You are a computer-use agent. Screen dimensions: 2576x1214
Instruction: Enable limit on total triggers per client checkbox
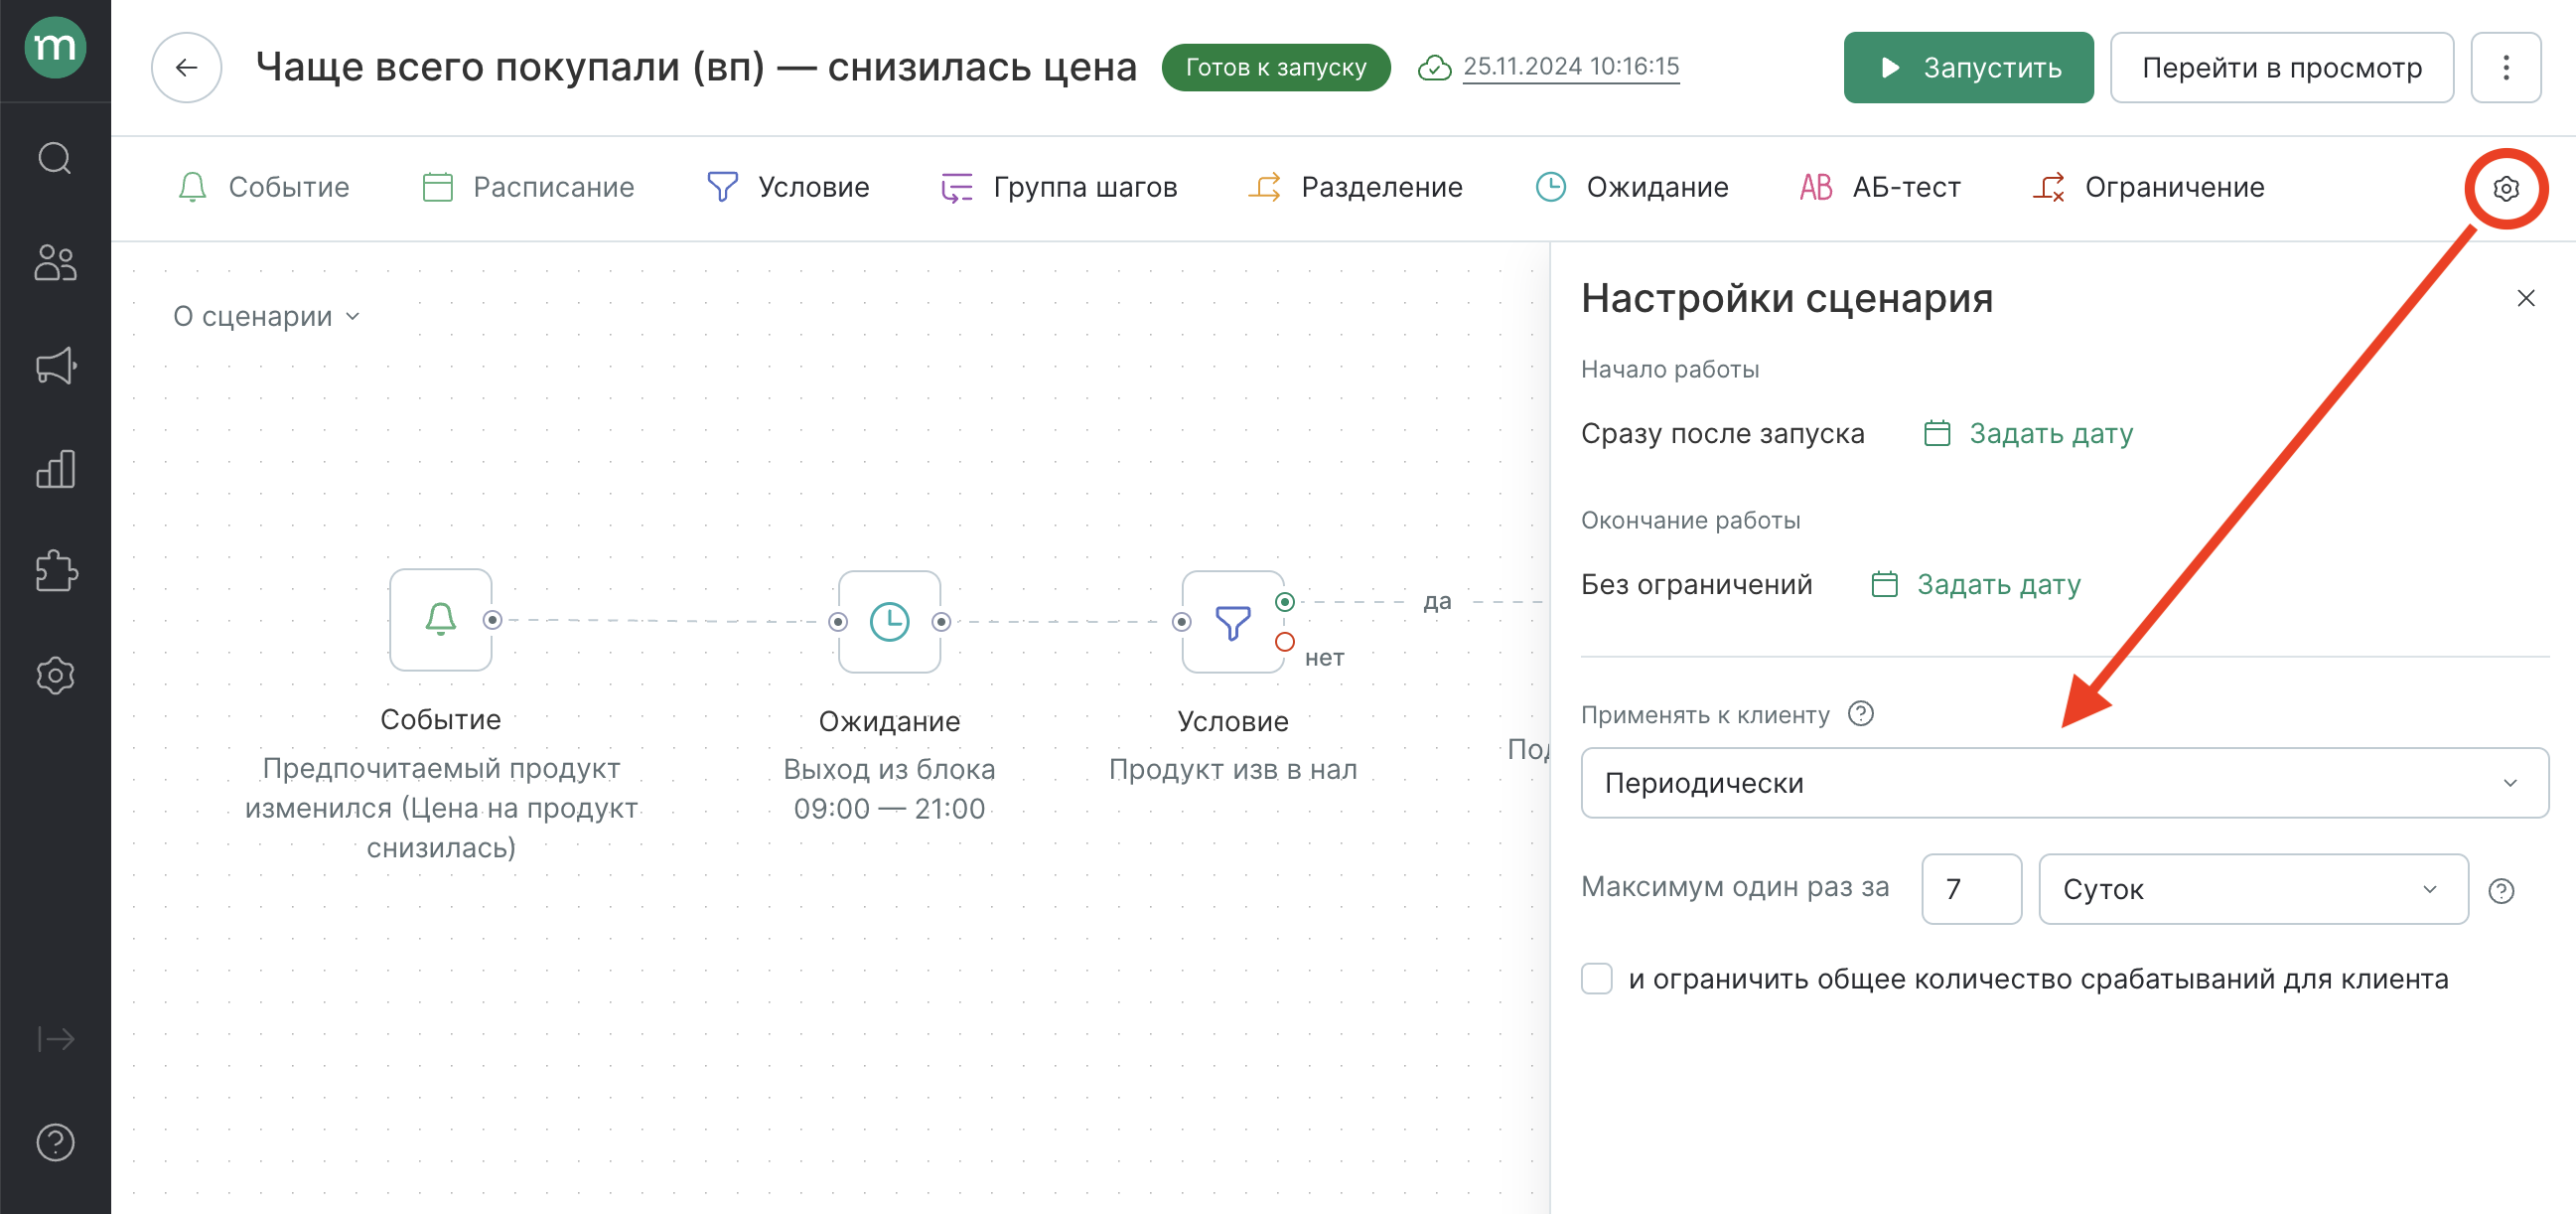click(1595, 978)
